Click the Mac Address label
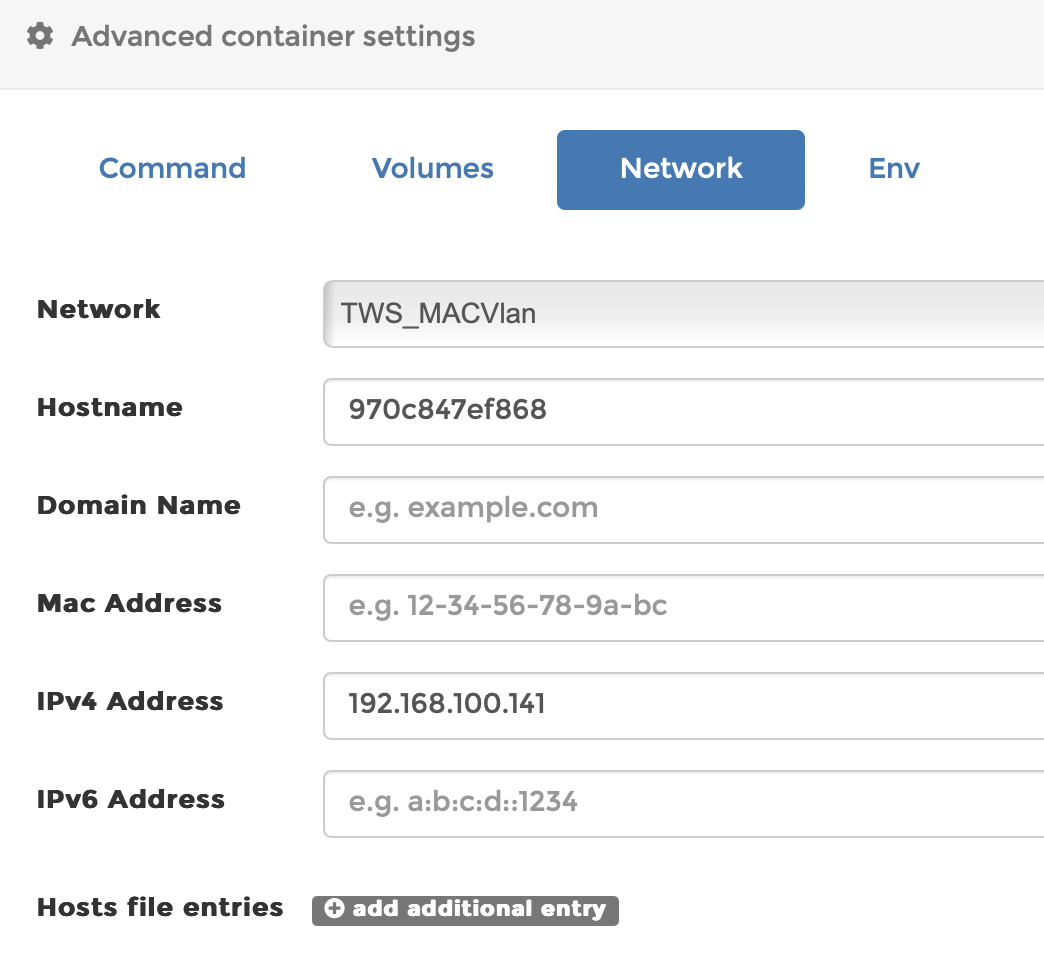This screenshot has width=1044, height=964. pyautogui.click(x=129, y=603)
